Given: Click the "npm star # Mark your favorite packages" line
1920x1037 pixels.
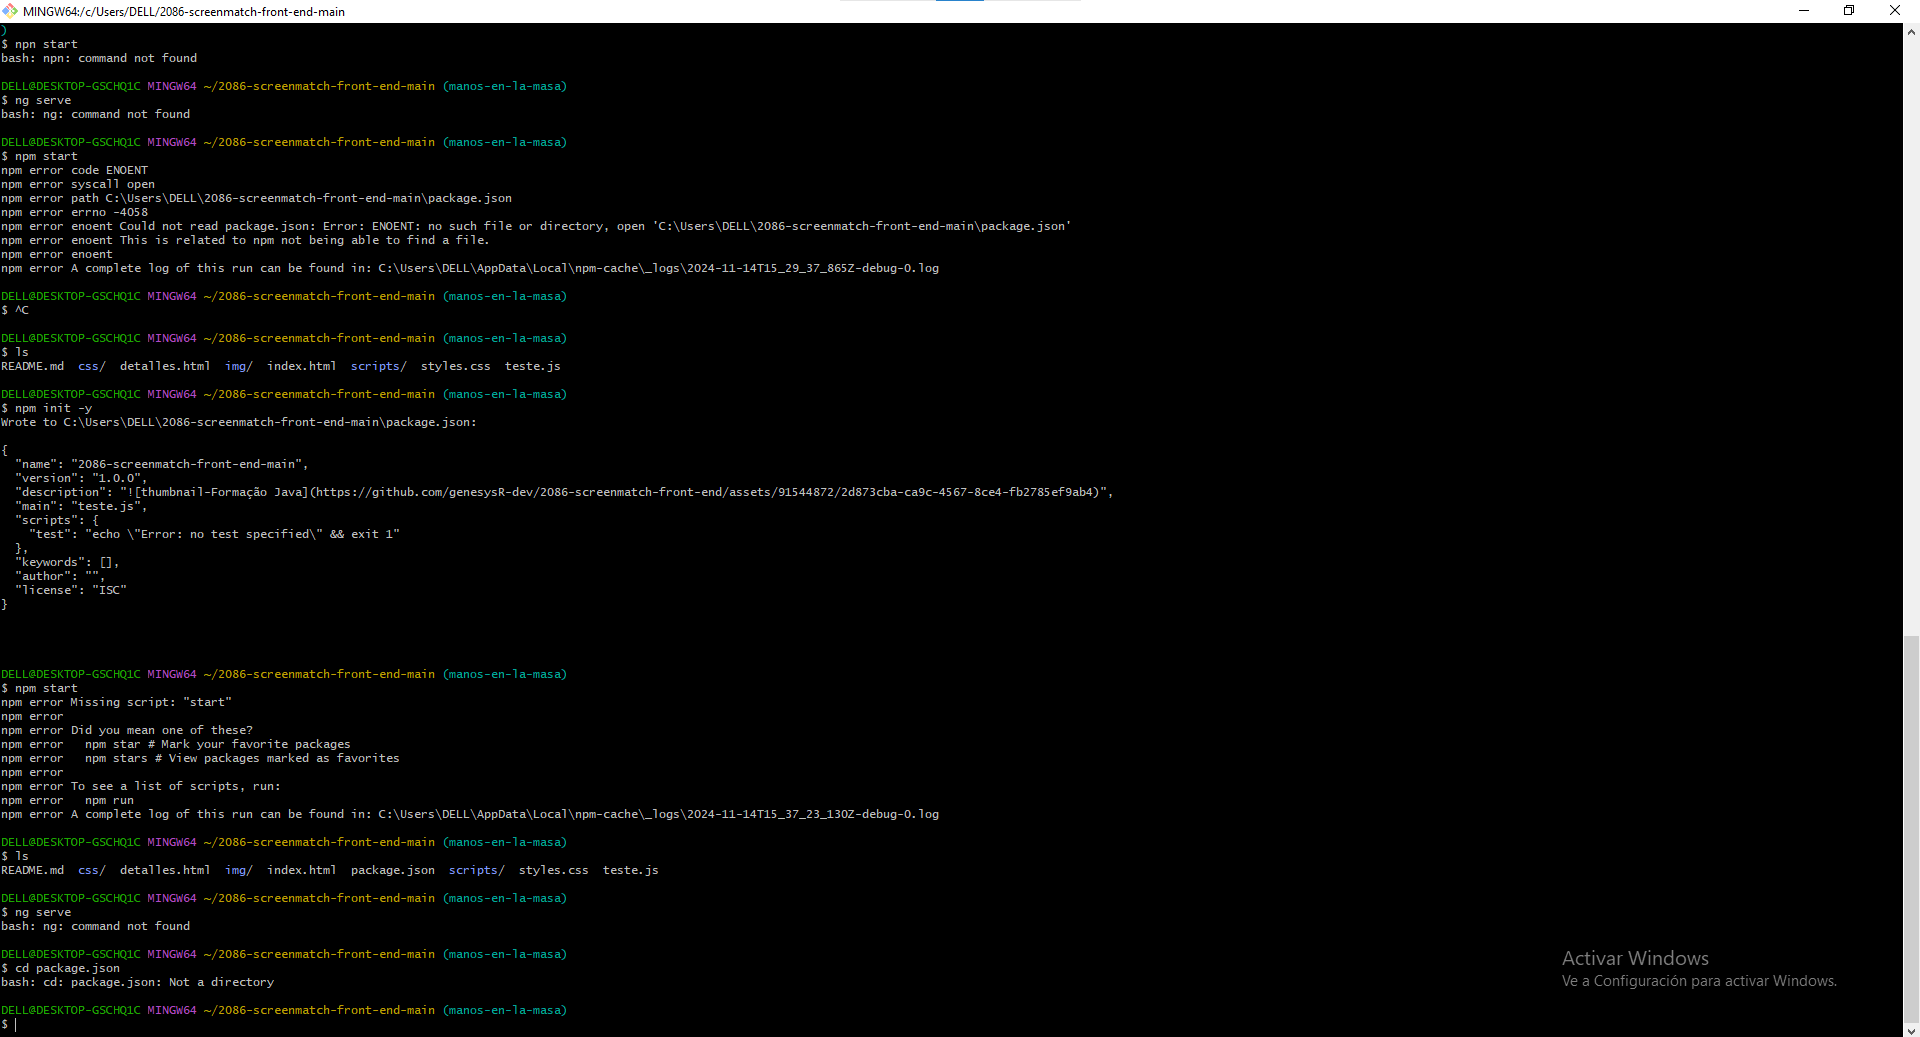Looking at the screenshot, I should tap(176, 744).
